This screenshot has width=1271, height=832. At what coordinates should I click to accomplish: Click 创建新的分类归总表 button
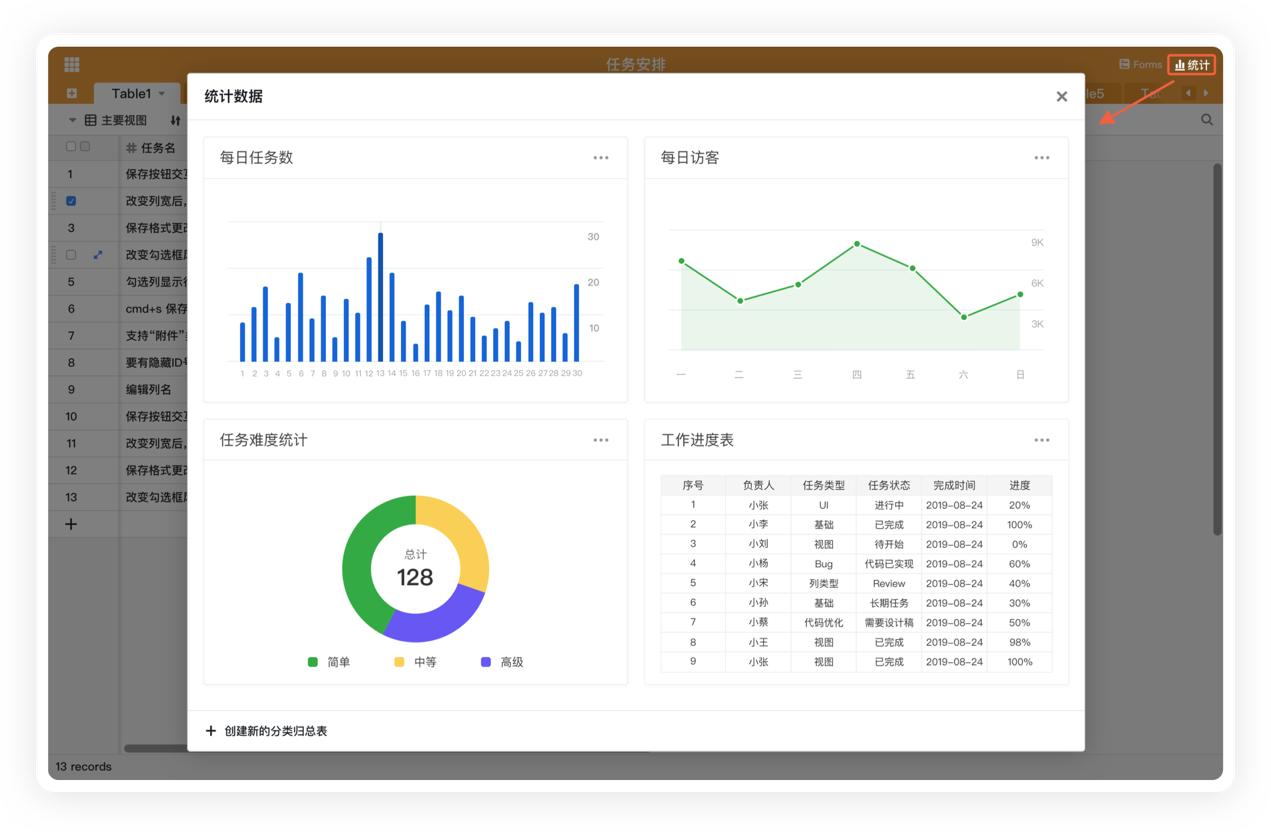pyautogui.click(x=267, y=731)
